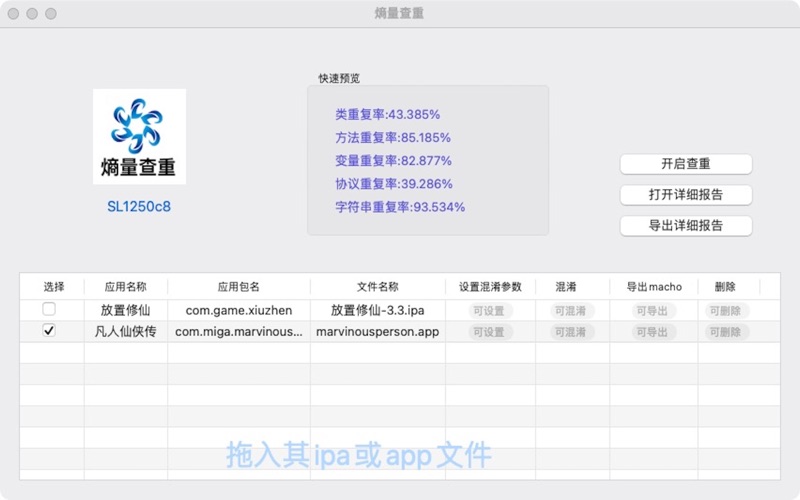The image size is (800, 500).
Task: Click 方法重复率:85.185% in quick preview
Action: pyautogui.click(x=393, y=138)
